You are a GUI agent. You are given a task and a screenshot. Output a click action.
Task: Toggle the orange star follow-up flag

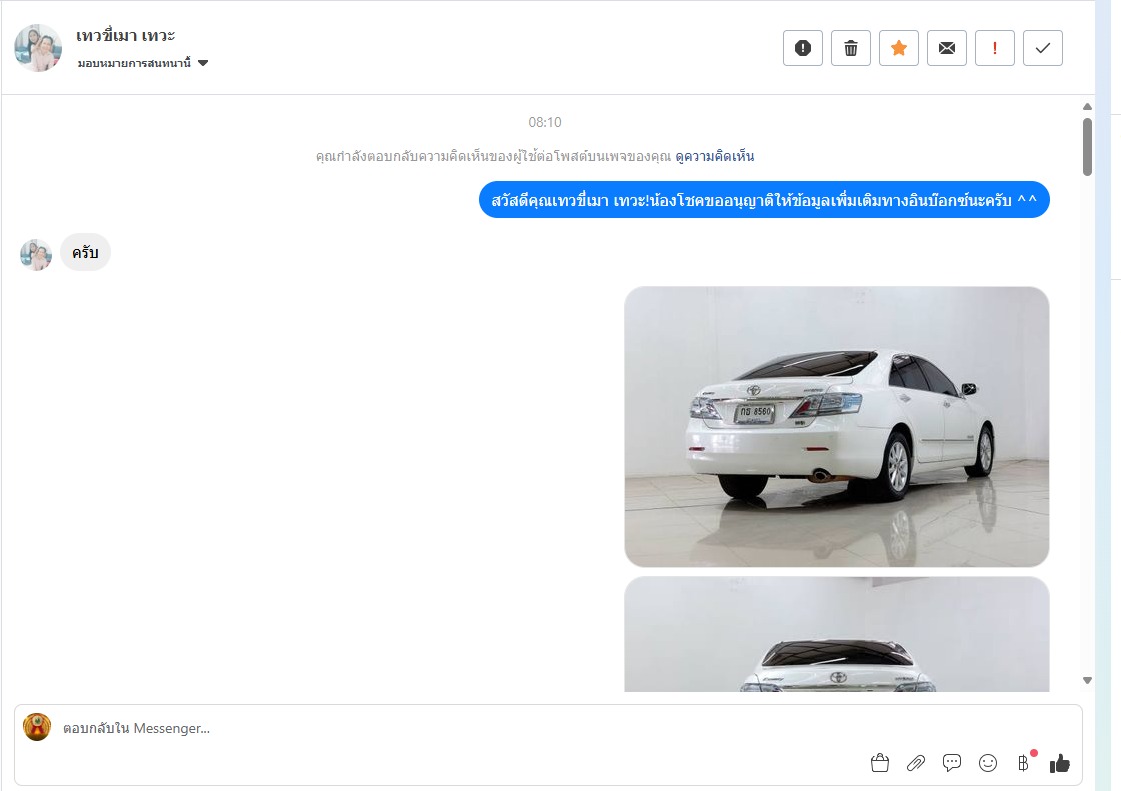click(898, 48)
